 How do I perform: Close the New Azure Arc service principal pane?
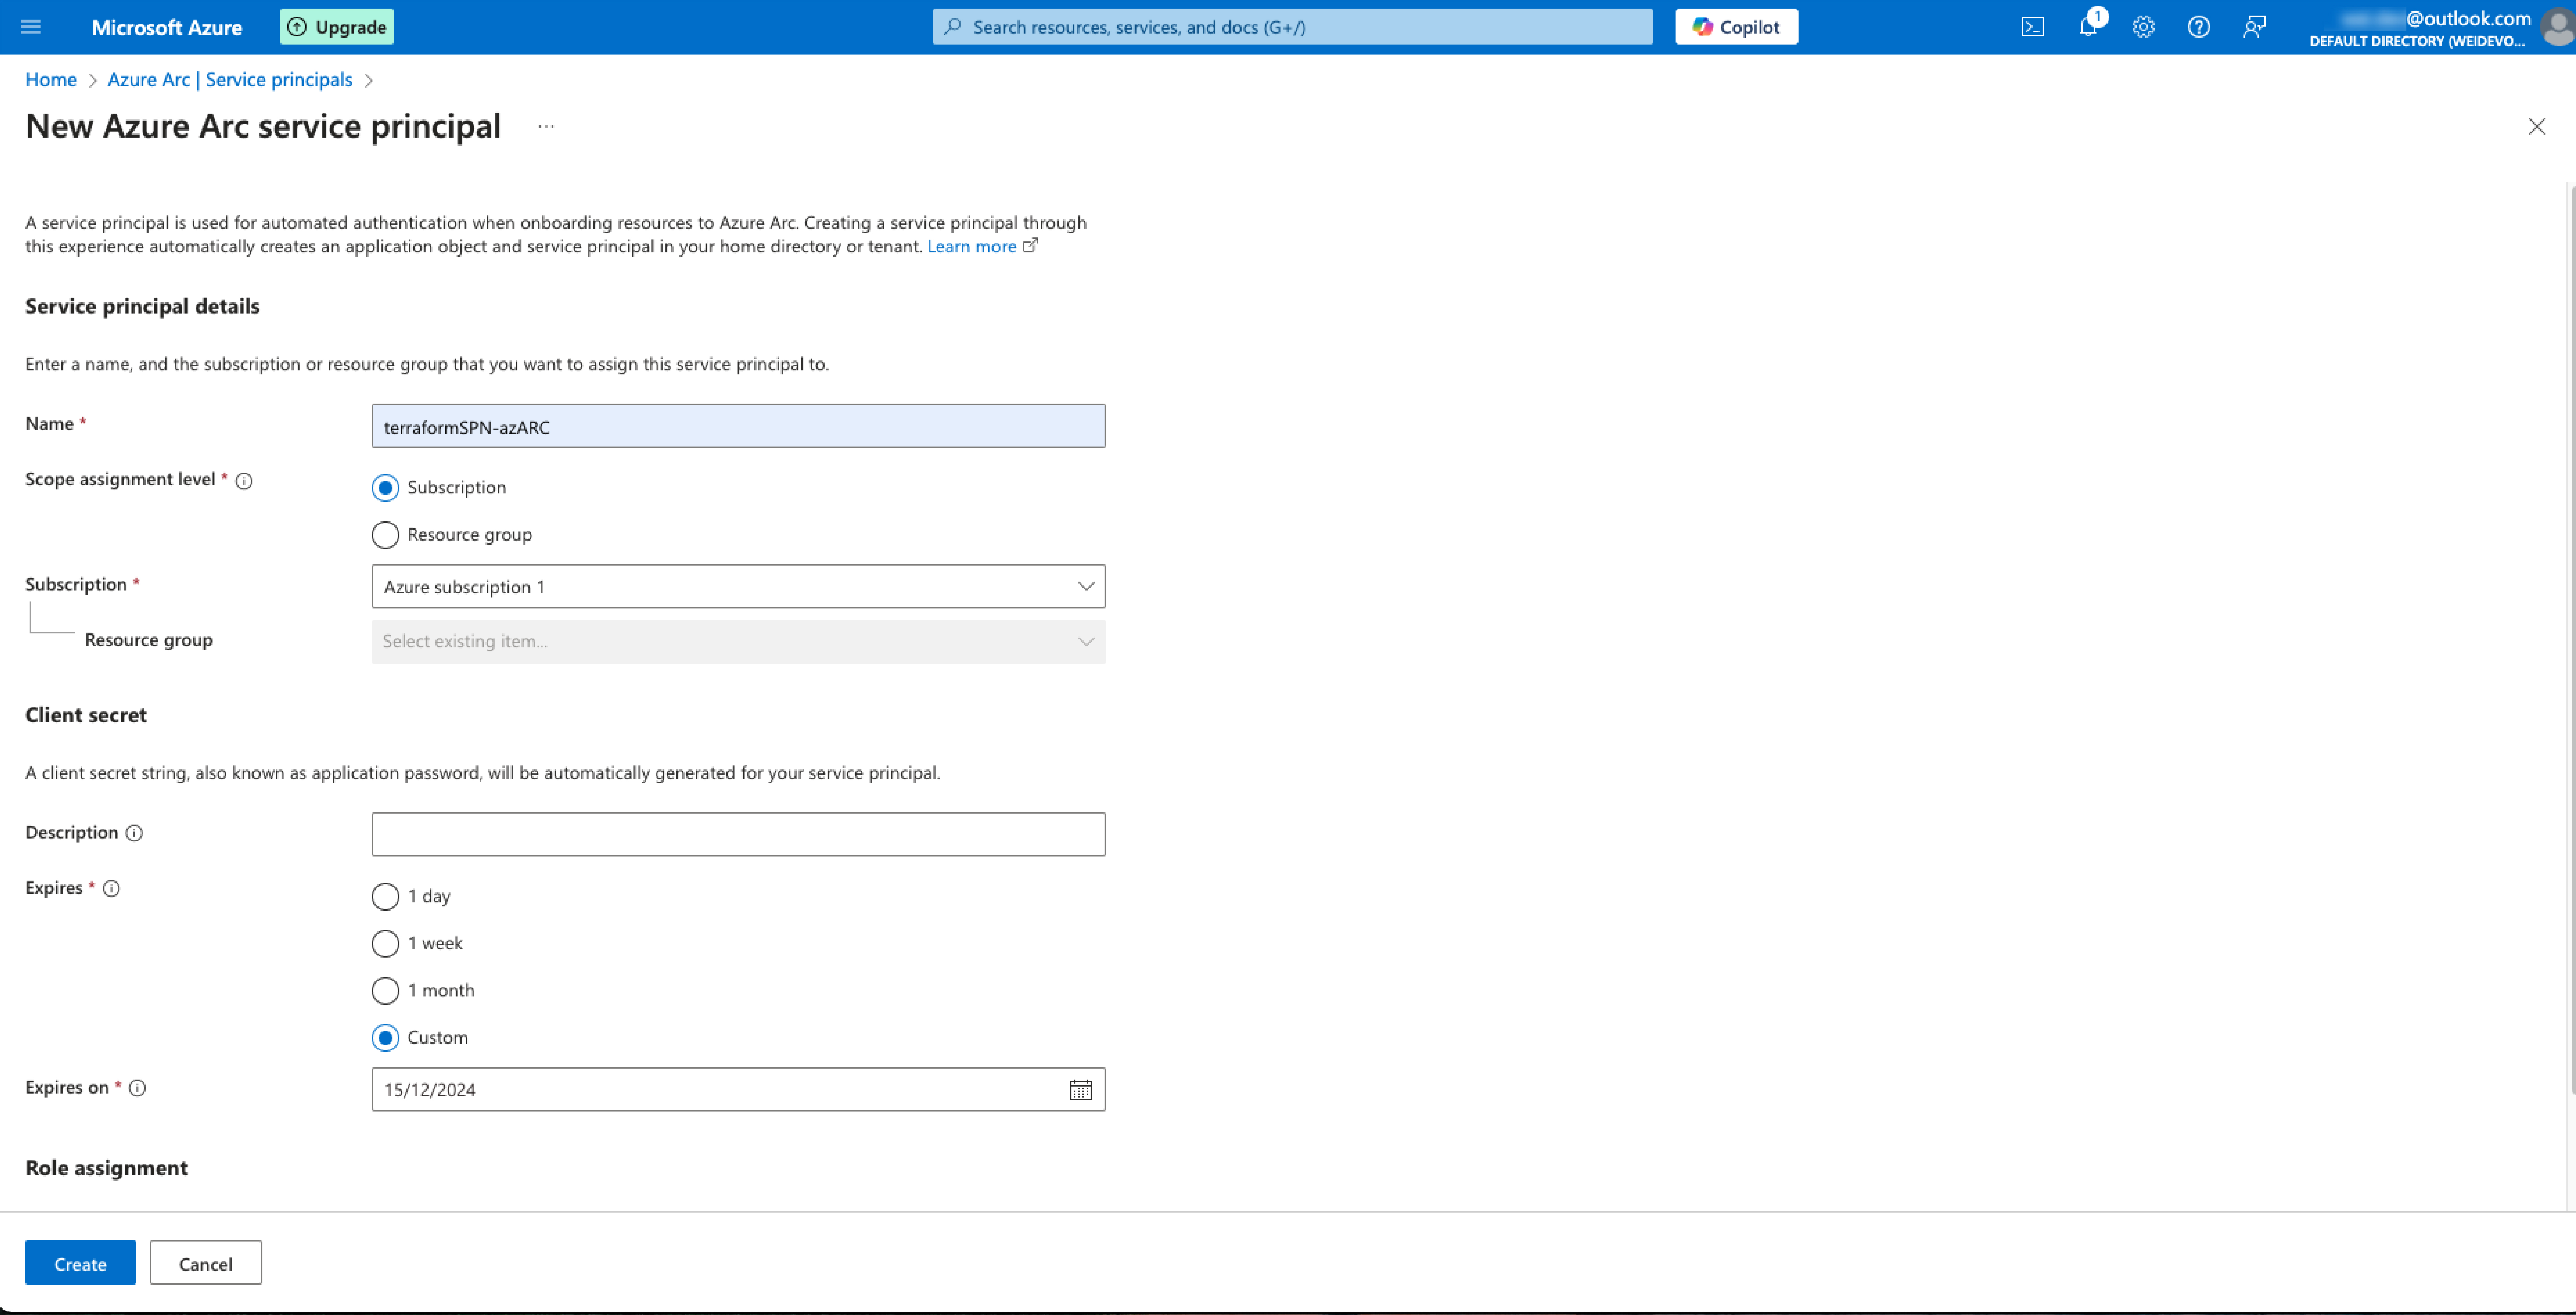point(2537,126)
